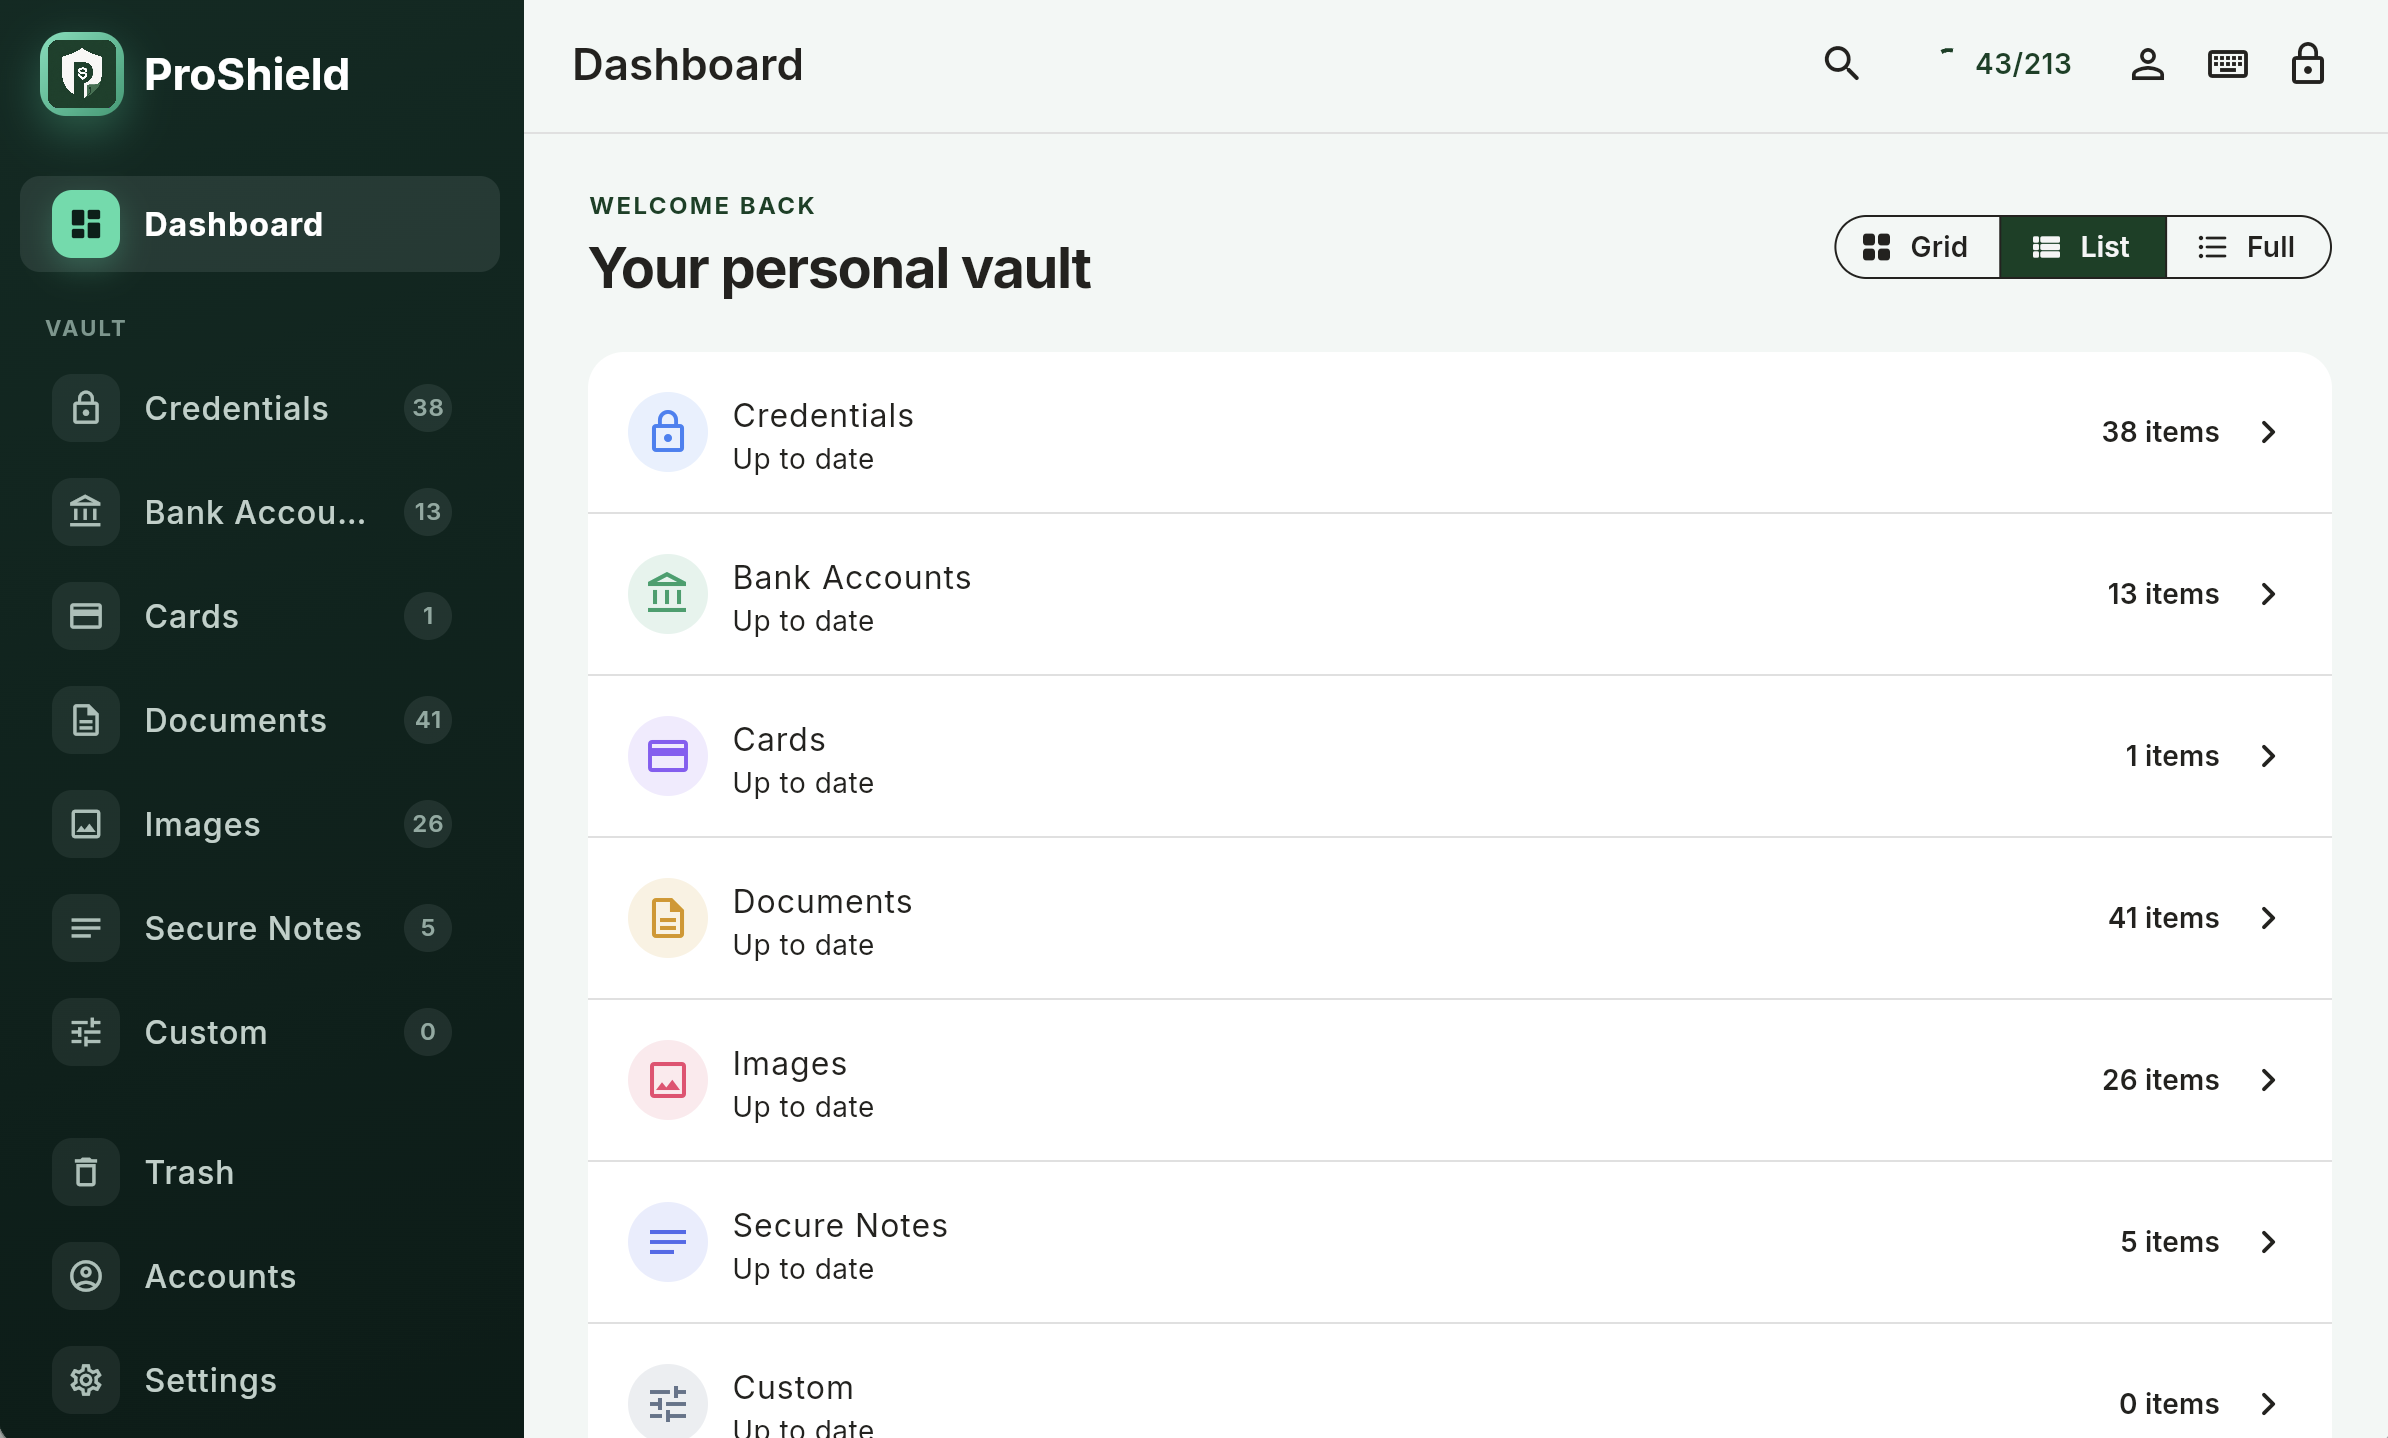Expand Documents row chevron
The height and width of the screenshot is (1438, 2388).
2269,918
